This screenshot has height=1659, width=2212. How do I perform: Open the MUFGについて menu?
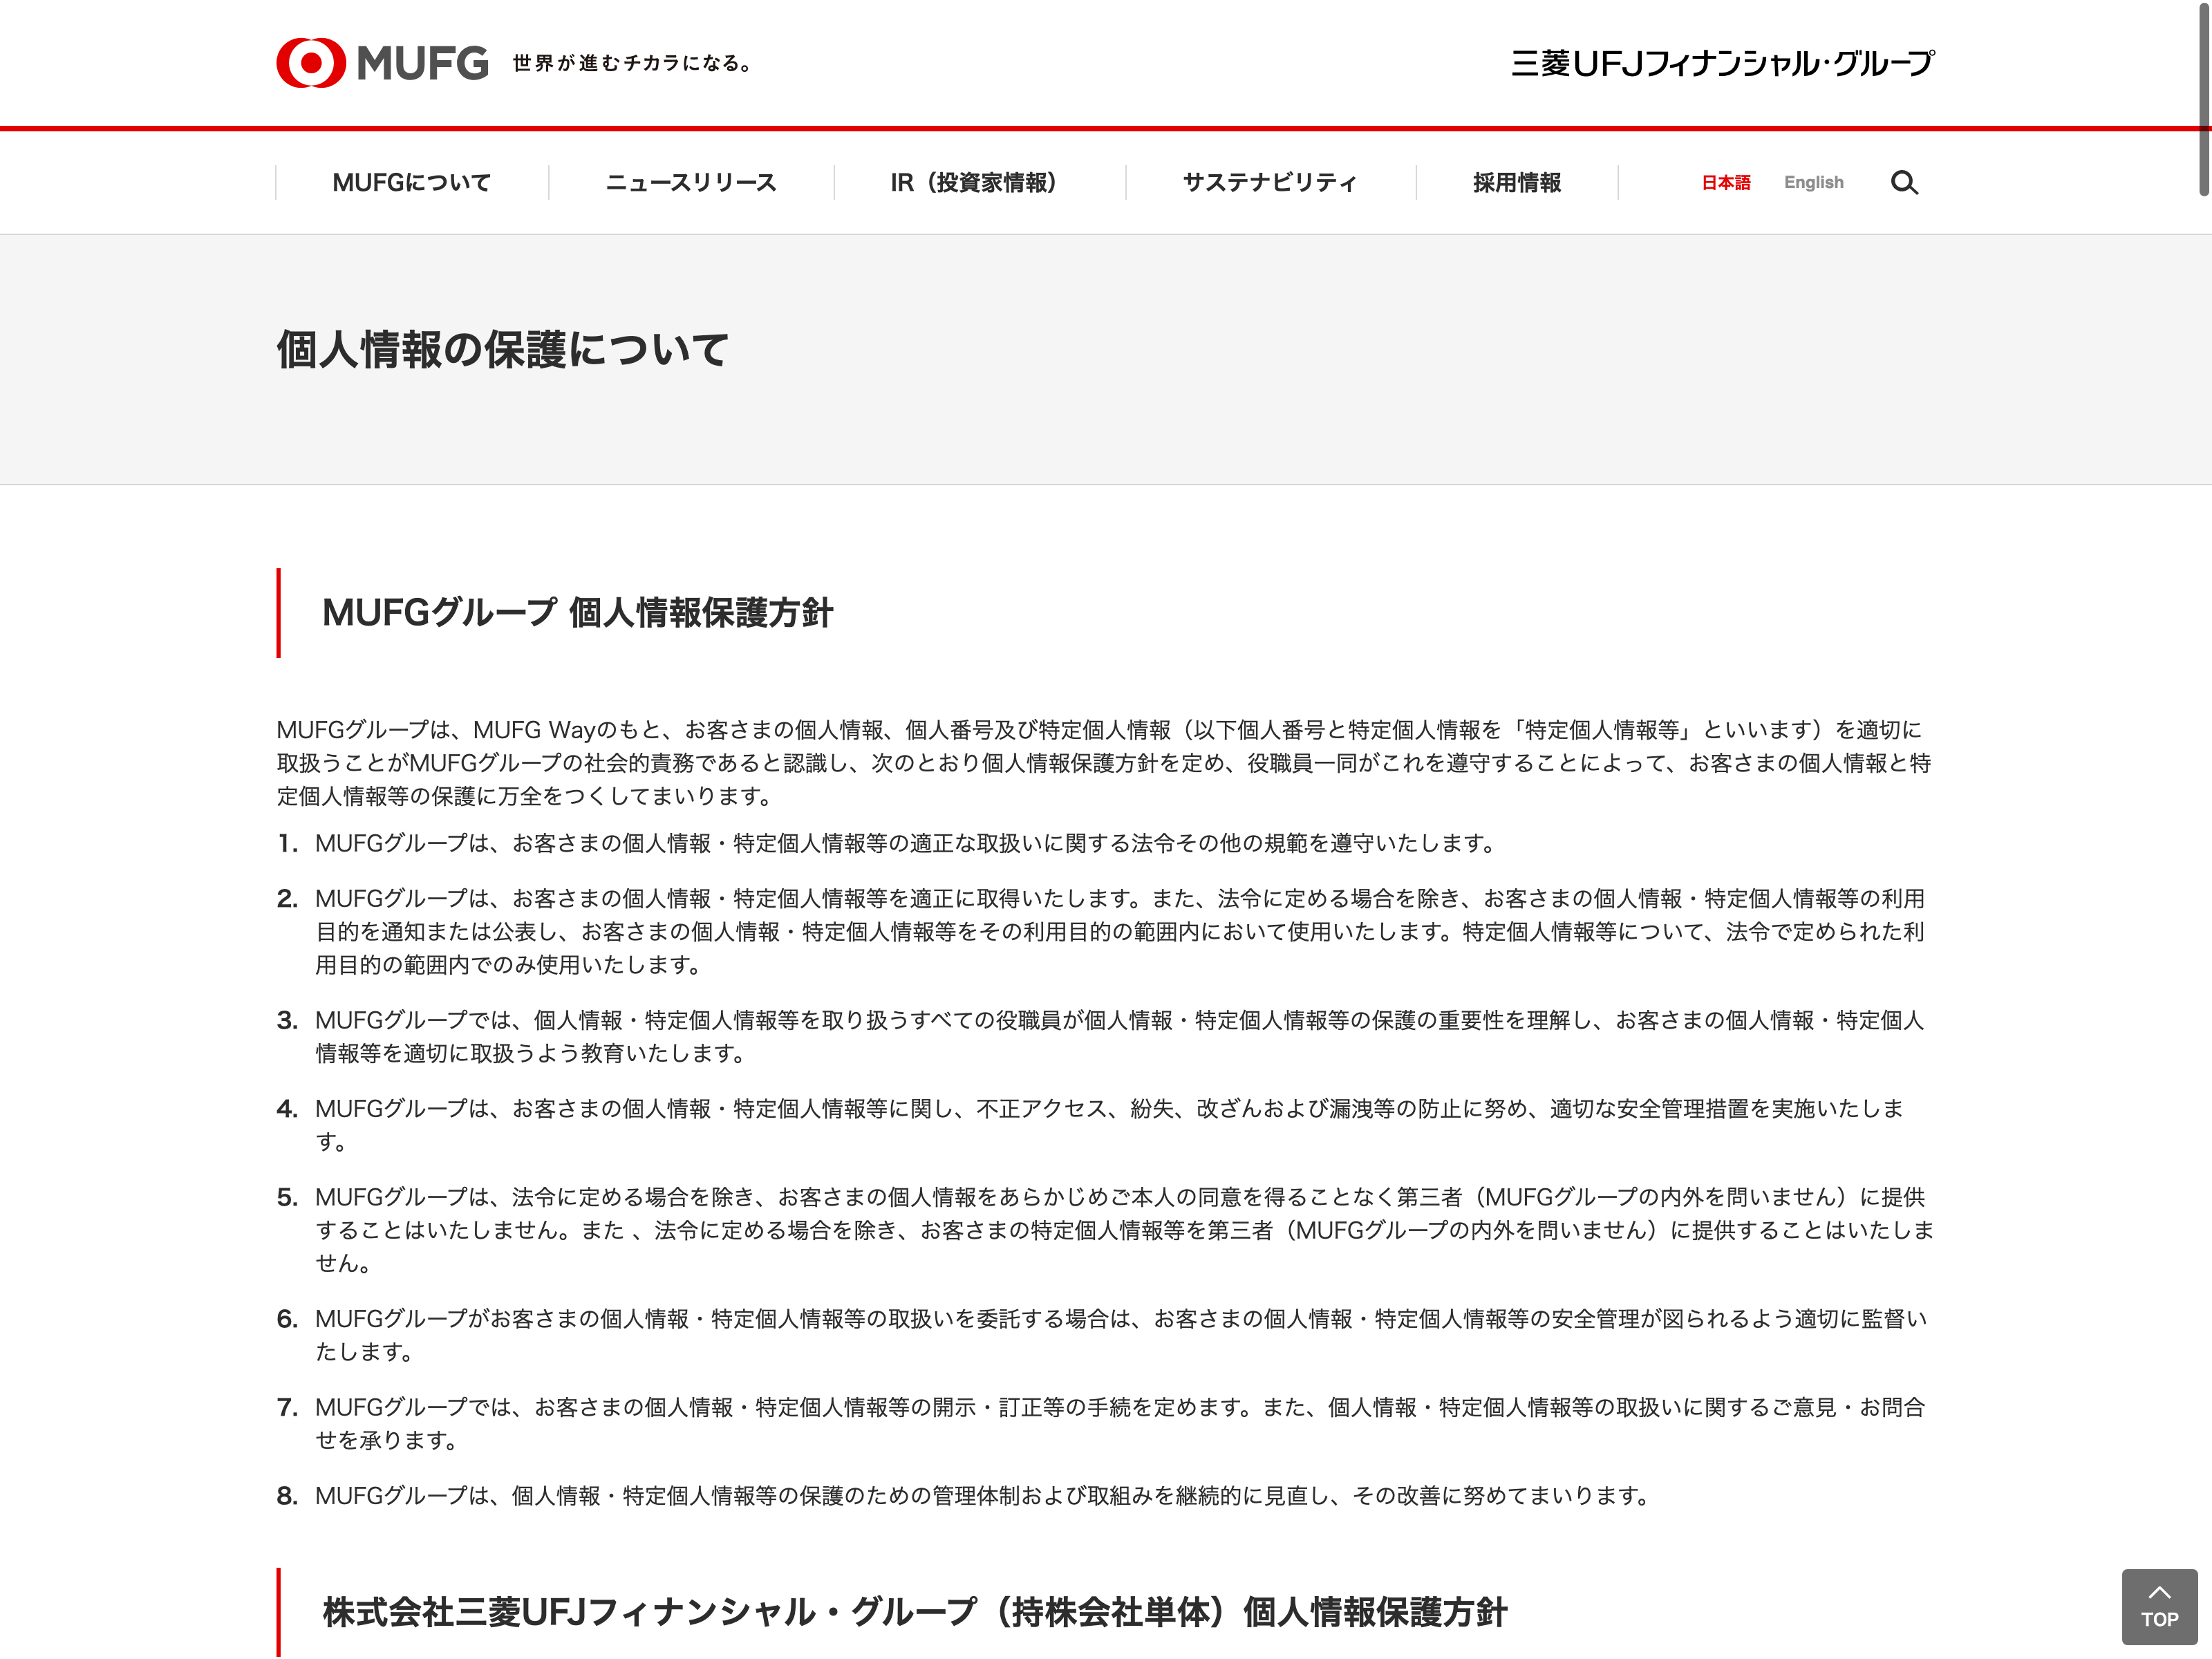point(411,182)
